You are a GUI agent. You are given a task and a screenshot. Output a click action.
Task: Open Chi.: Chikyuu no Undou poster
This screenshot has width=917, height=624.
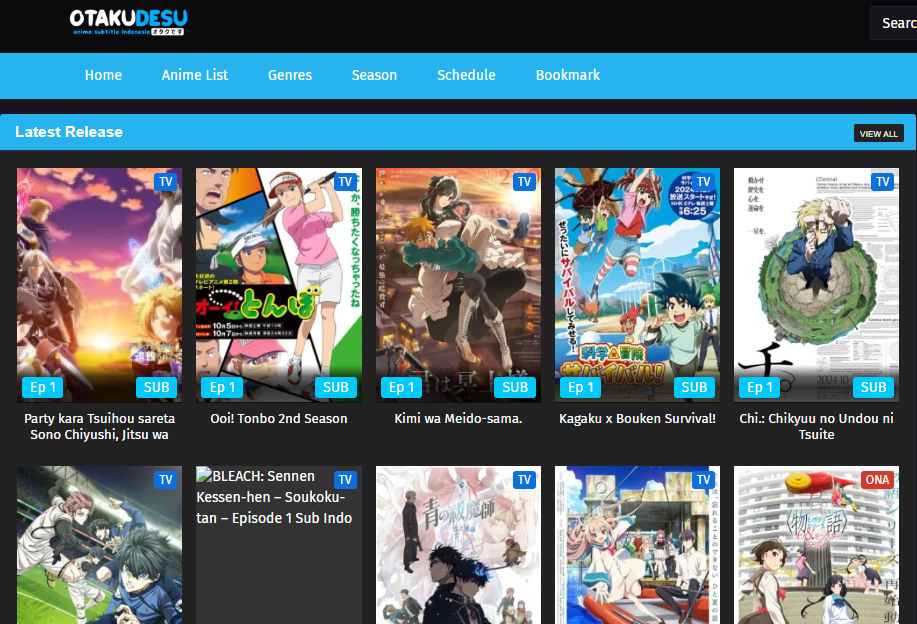pos(816,285)
